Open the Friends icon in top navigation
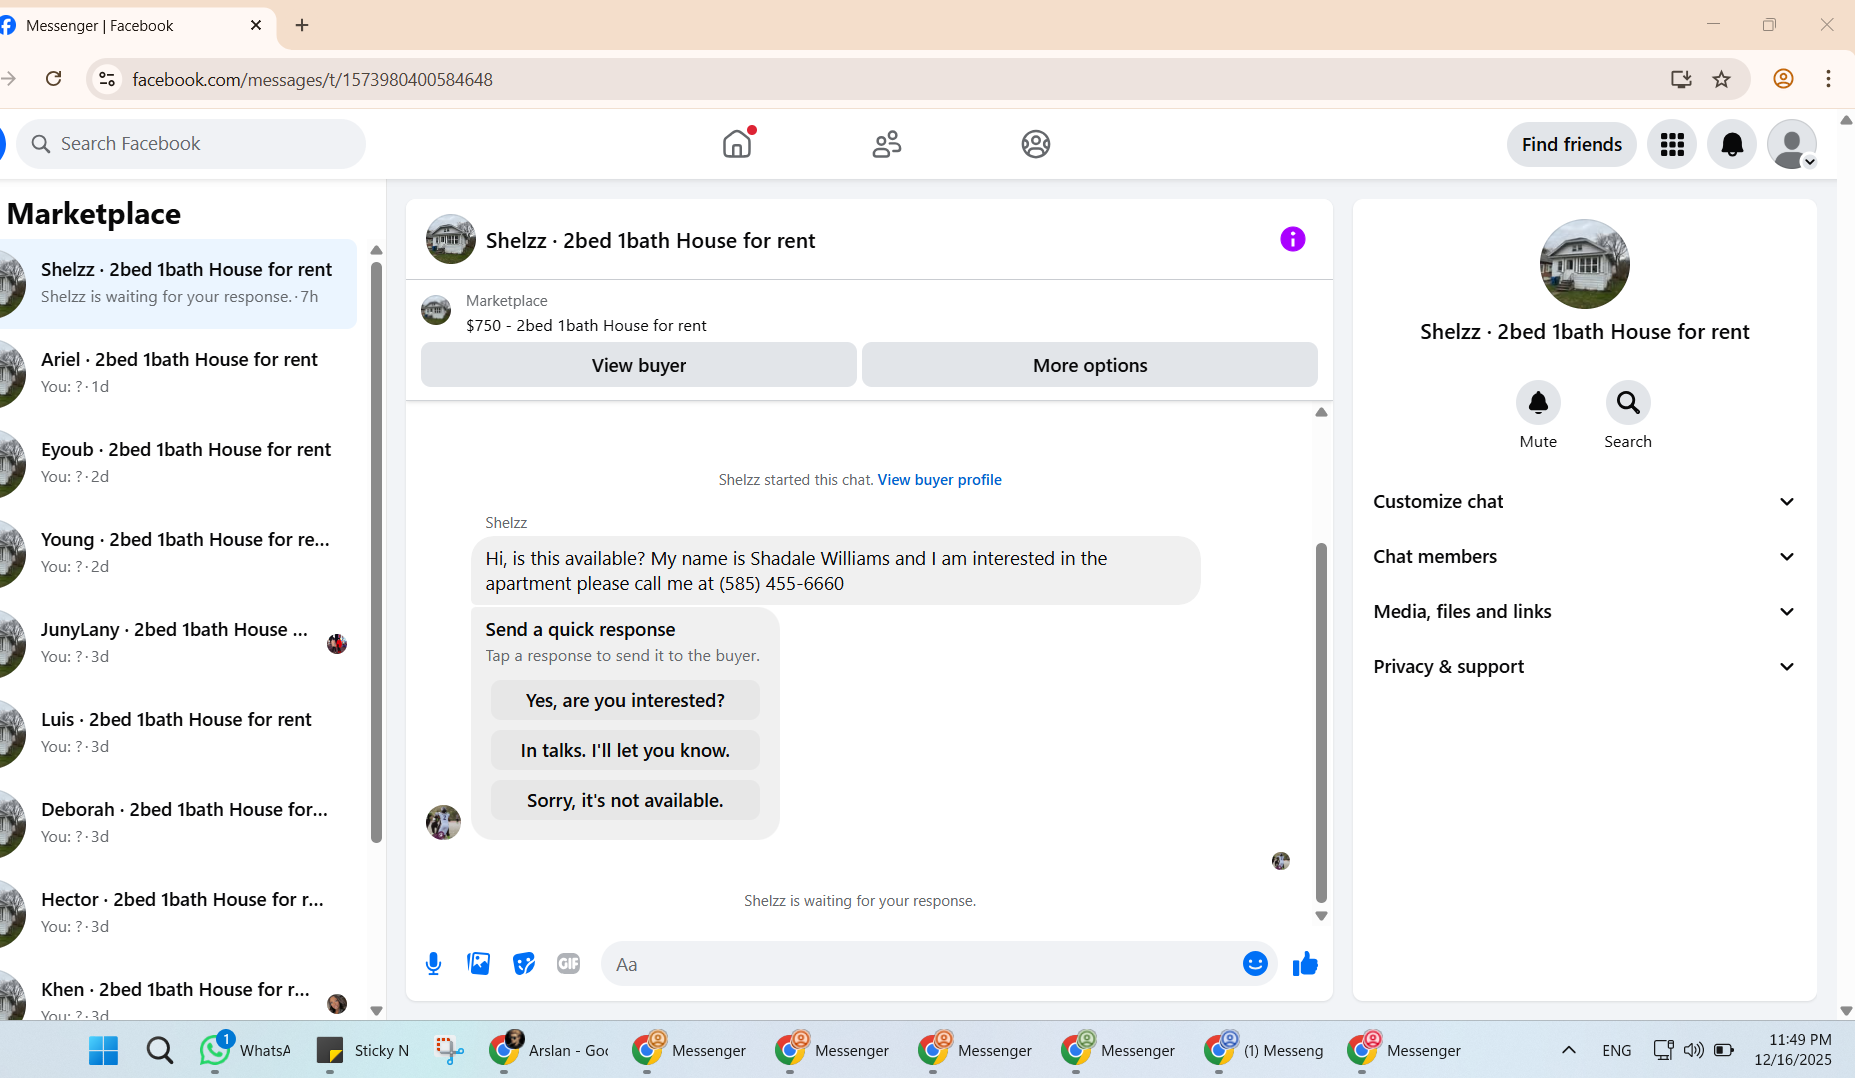Image resolution: width=1855 pixels, height=1078 pixels. point(887,144)
